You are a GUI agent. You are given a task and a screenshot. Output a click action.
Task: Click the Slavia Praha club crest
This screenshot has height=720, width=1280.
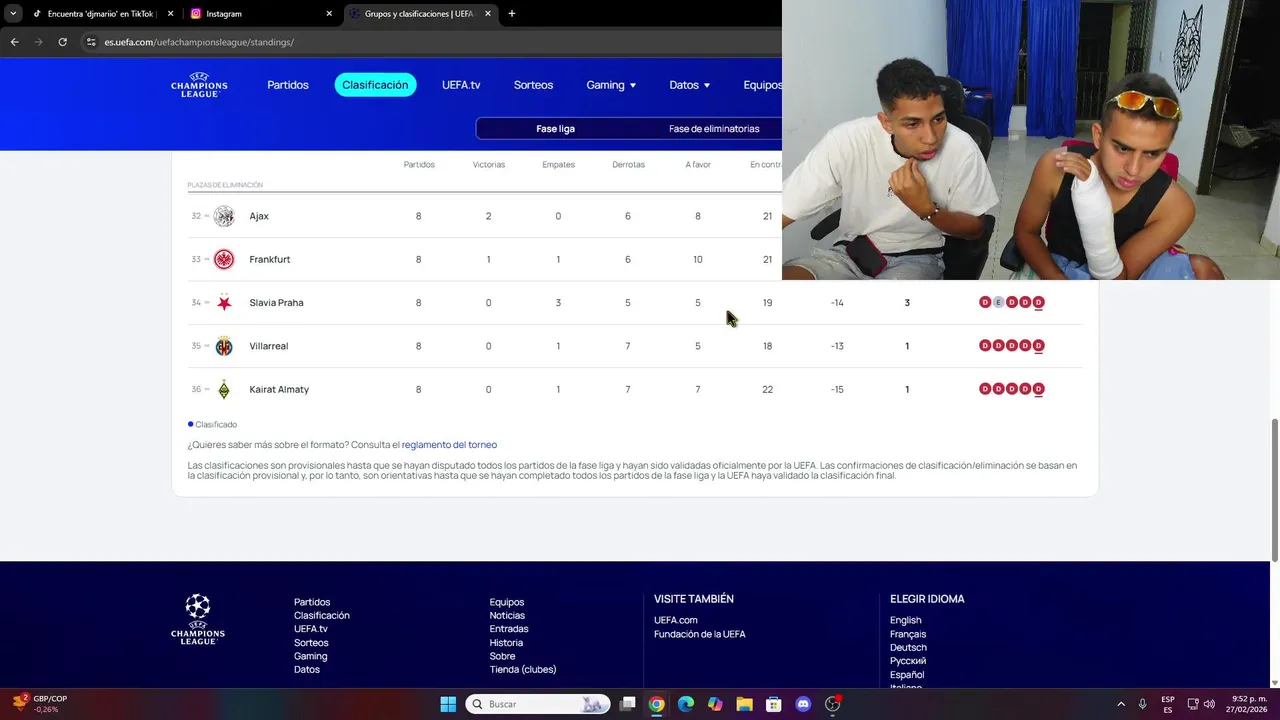pyautogui.click(x=224, y=302)
